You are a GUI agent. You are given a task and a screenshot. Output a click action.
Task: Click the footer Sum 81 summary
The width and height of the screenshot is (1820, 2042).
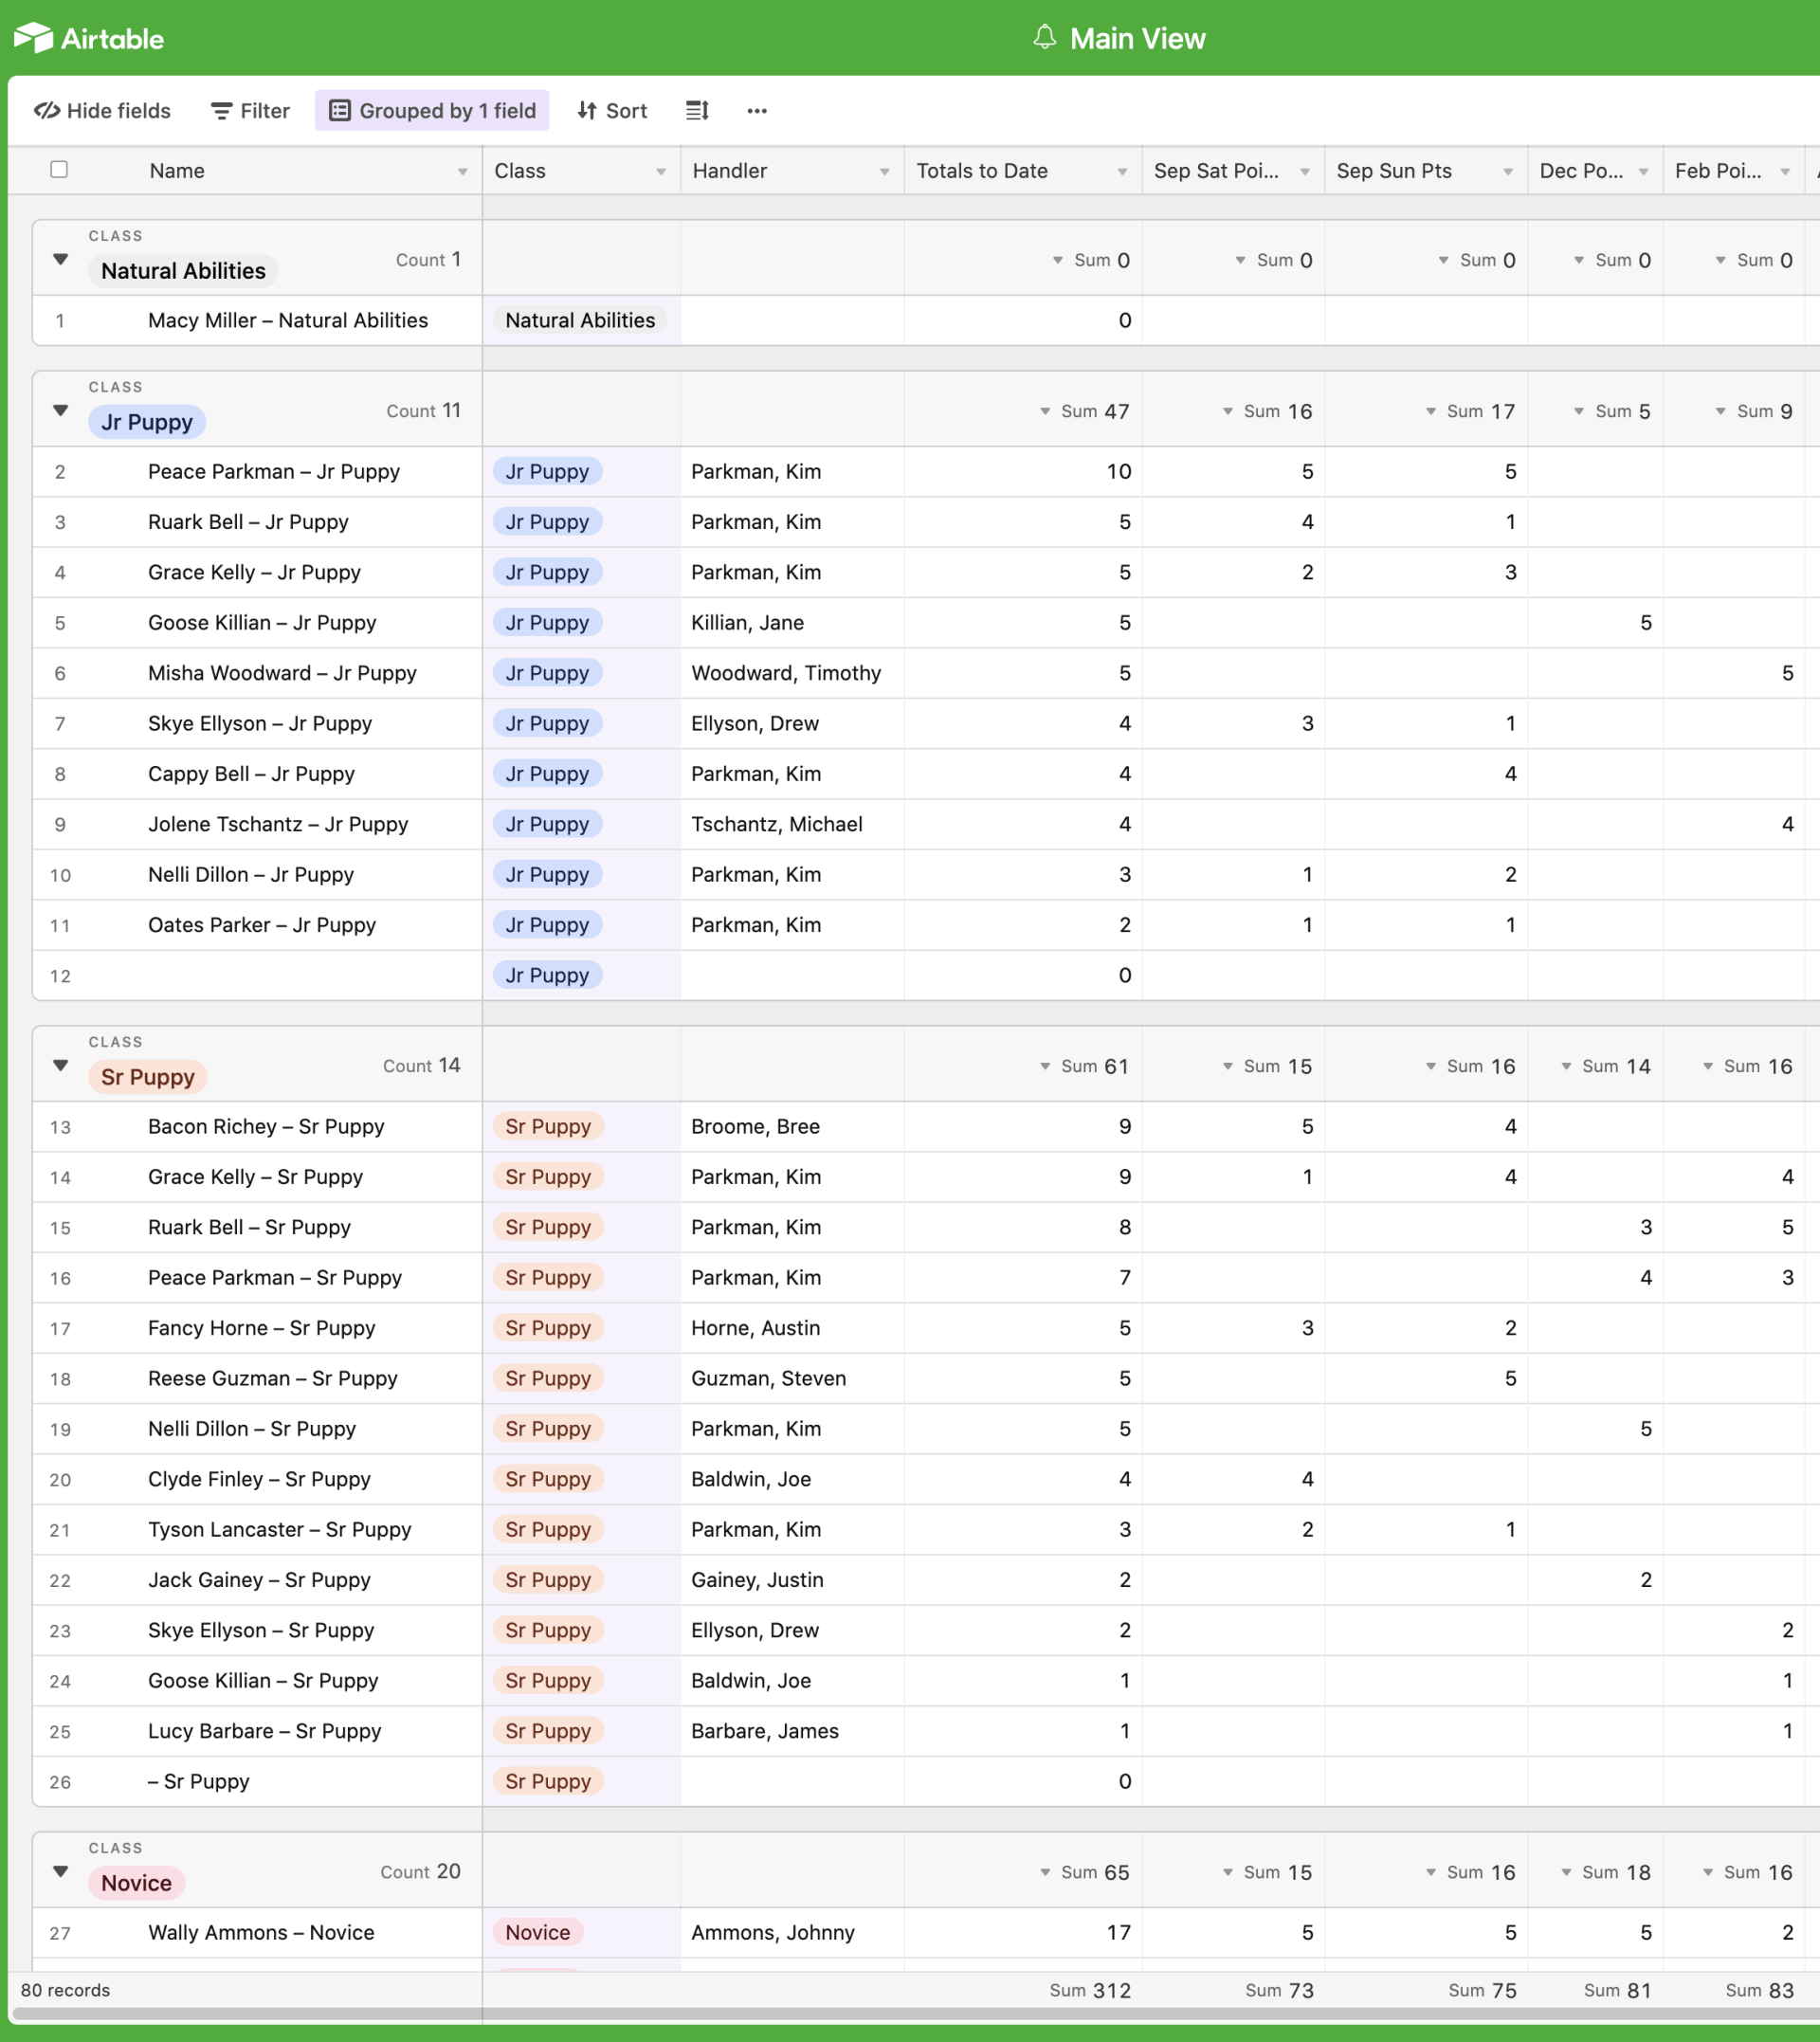coord(1617,1990)
